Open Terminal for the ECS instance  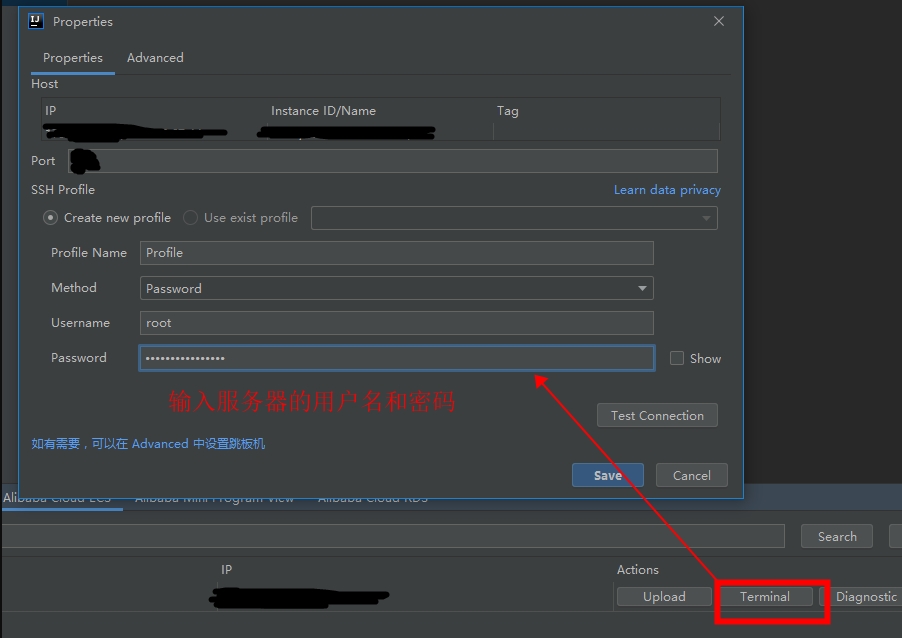click(x=764, y=597)
